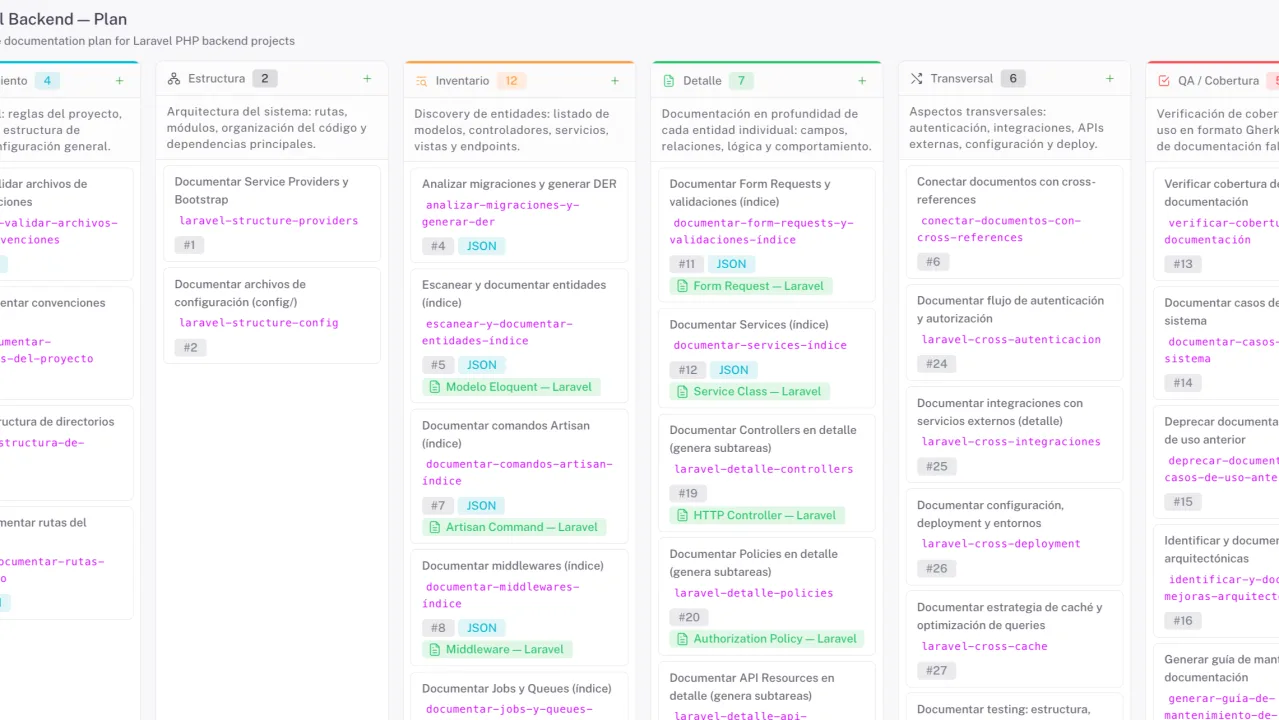
Task: Click the Inventario count badge 12
Action: pyautogui.click(x=512, y=81)
